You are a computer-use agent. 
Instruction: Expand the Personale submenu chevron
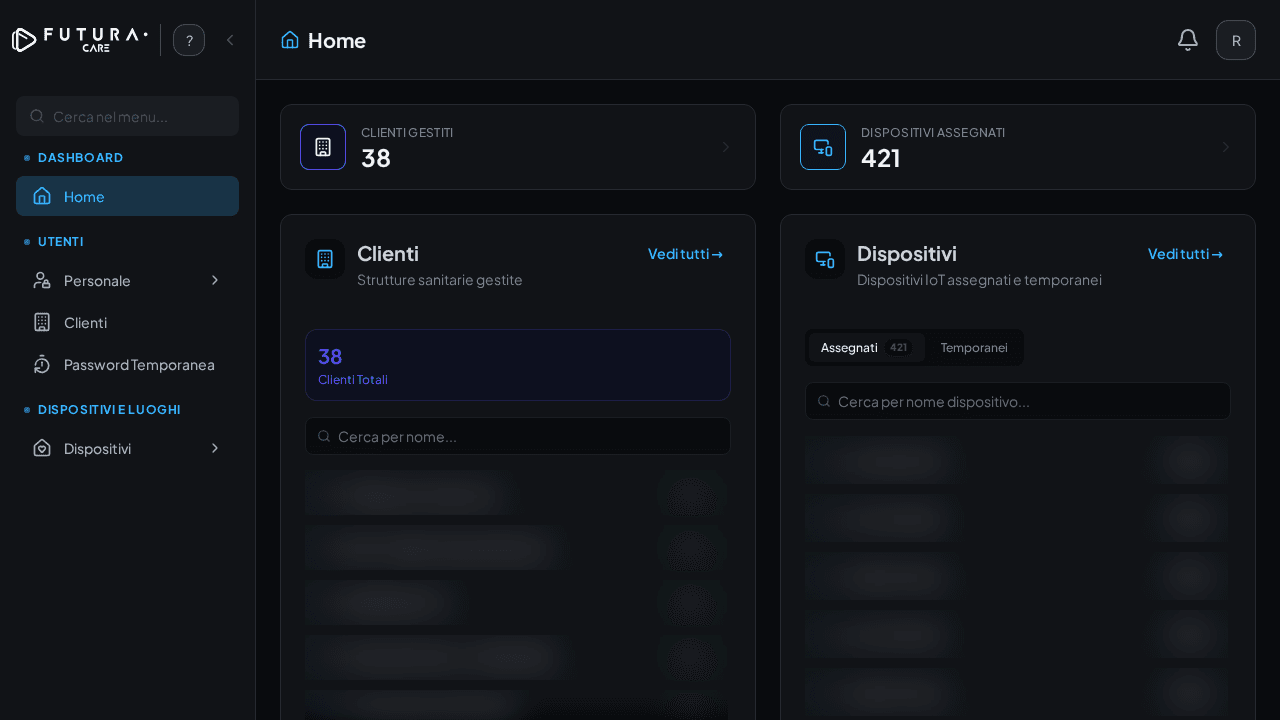point(215,280)
